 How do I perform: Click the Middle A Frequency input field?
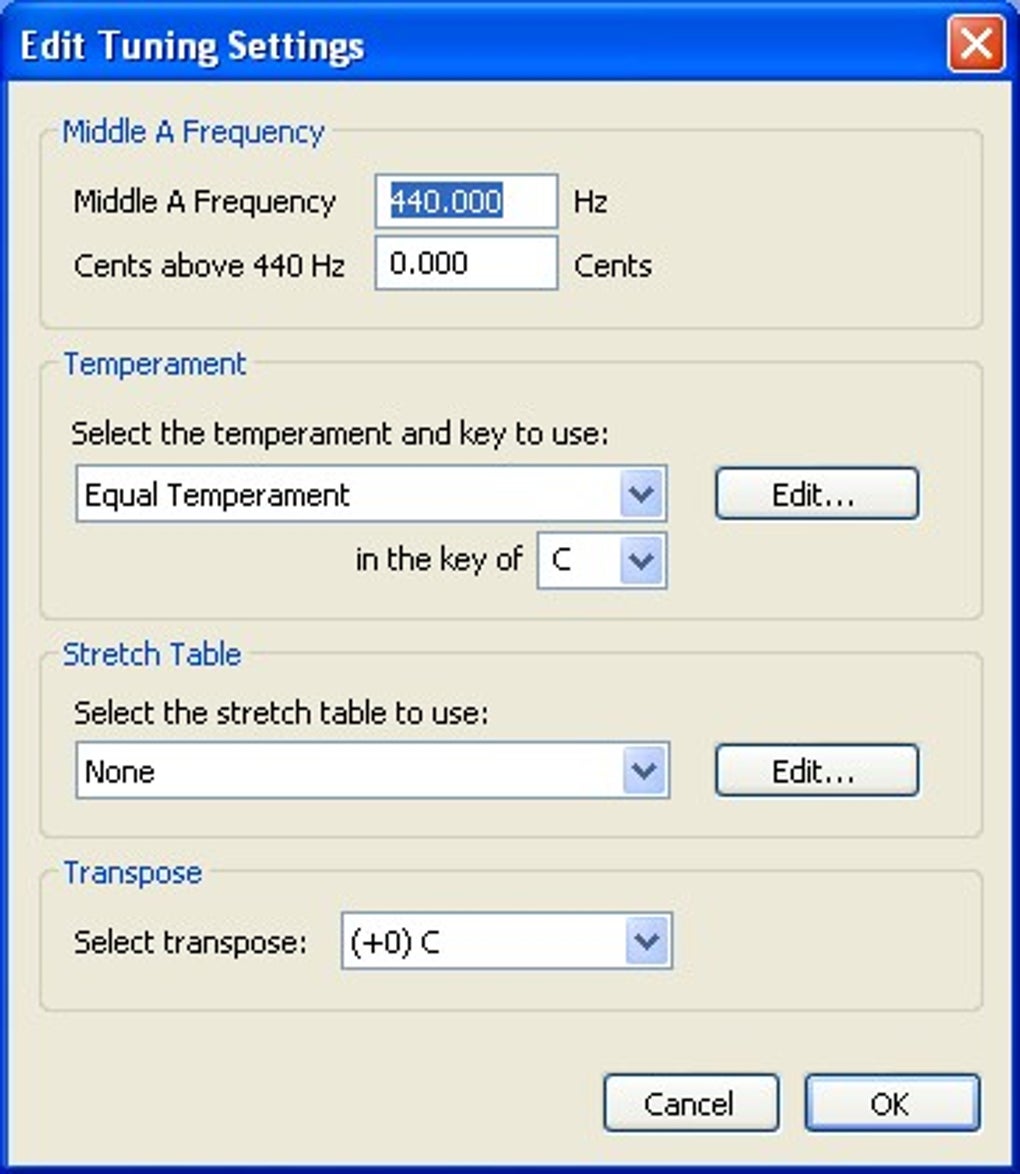(x=465, y=202)
